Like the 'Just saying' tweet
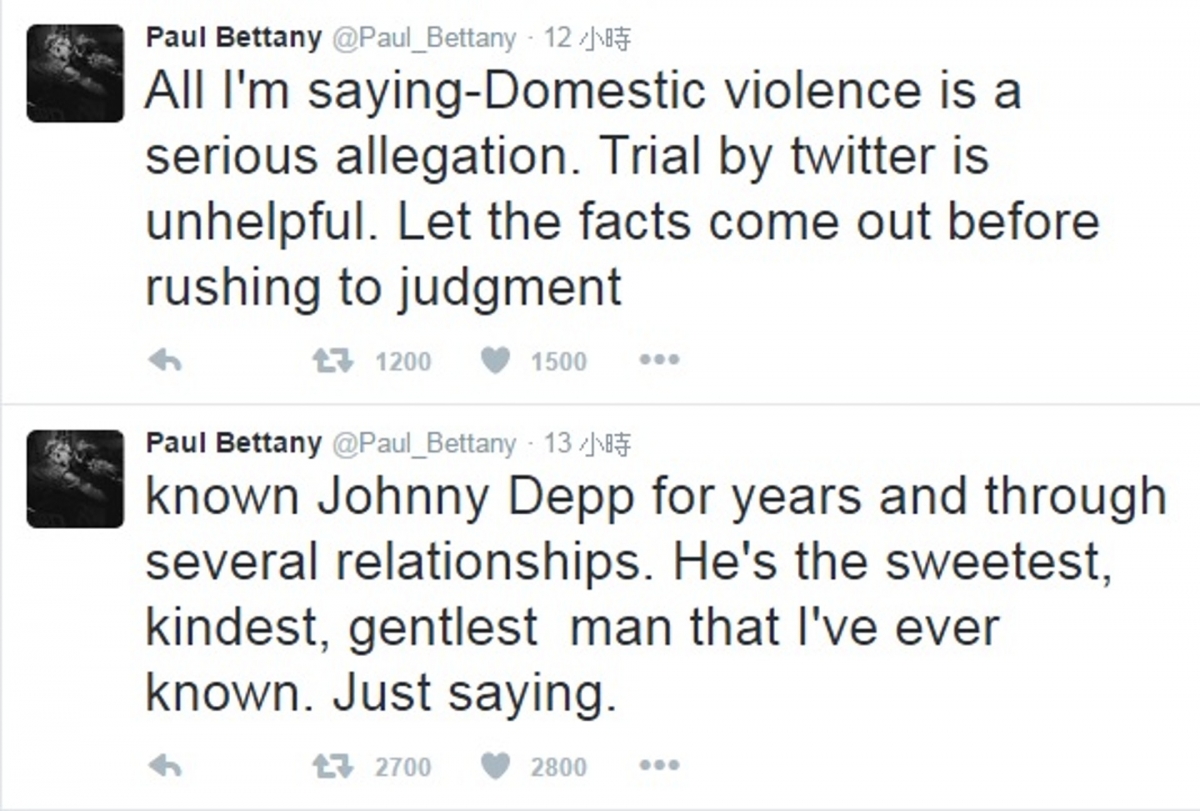 497,767
